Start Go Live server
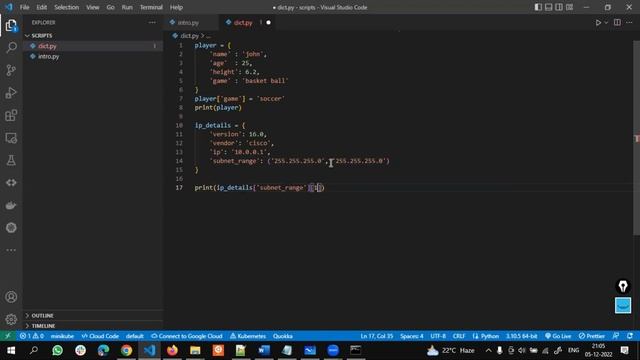The image size is (640, 360). click(x=558, y=336)
